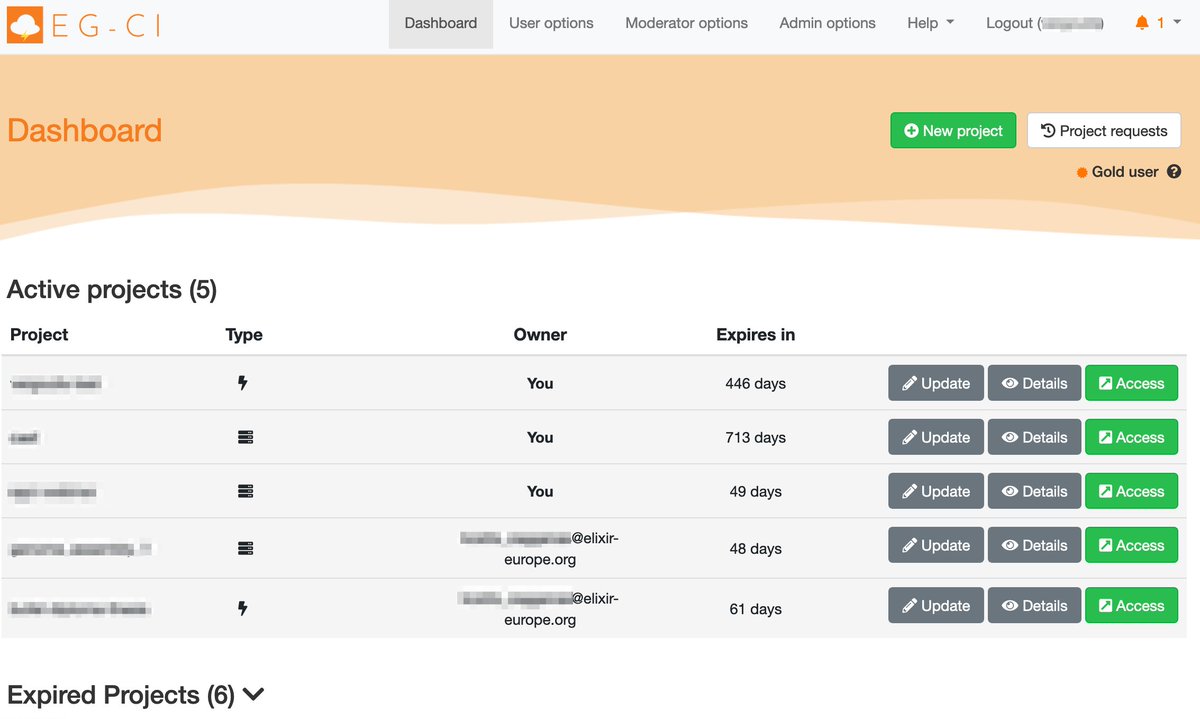Click the Gold user label

pos(1125,172)
